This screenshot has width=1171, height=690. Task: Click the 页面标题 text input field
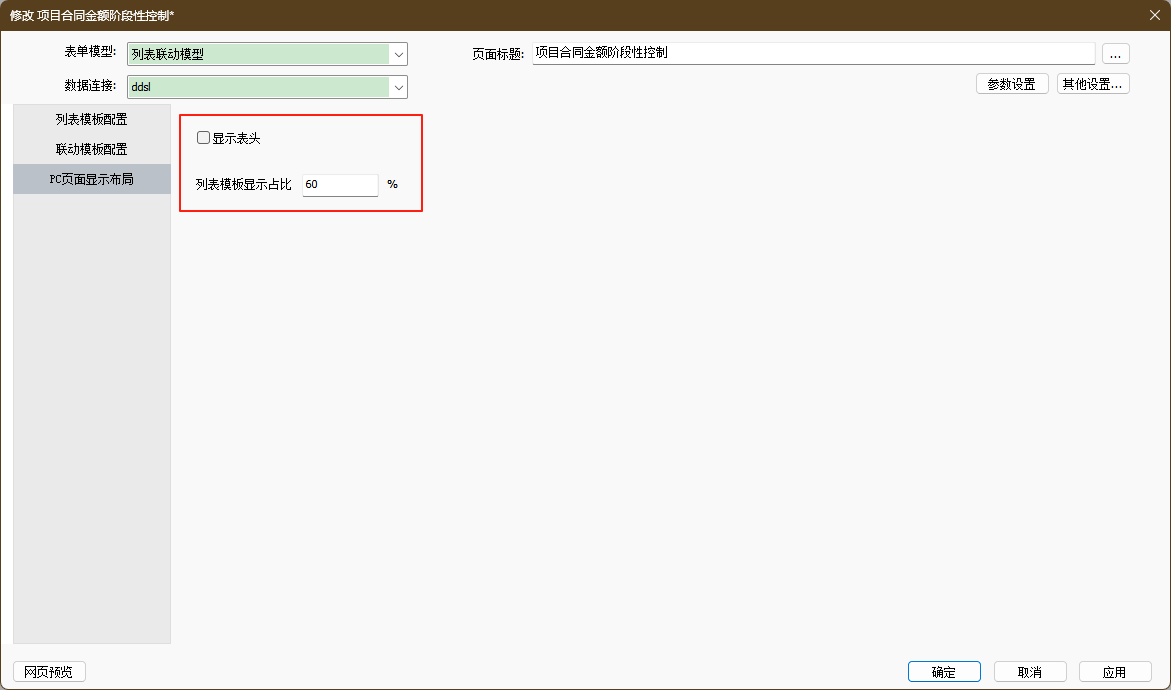812,53
